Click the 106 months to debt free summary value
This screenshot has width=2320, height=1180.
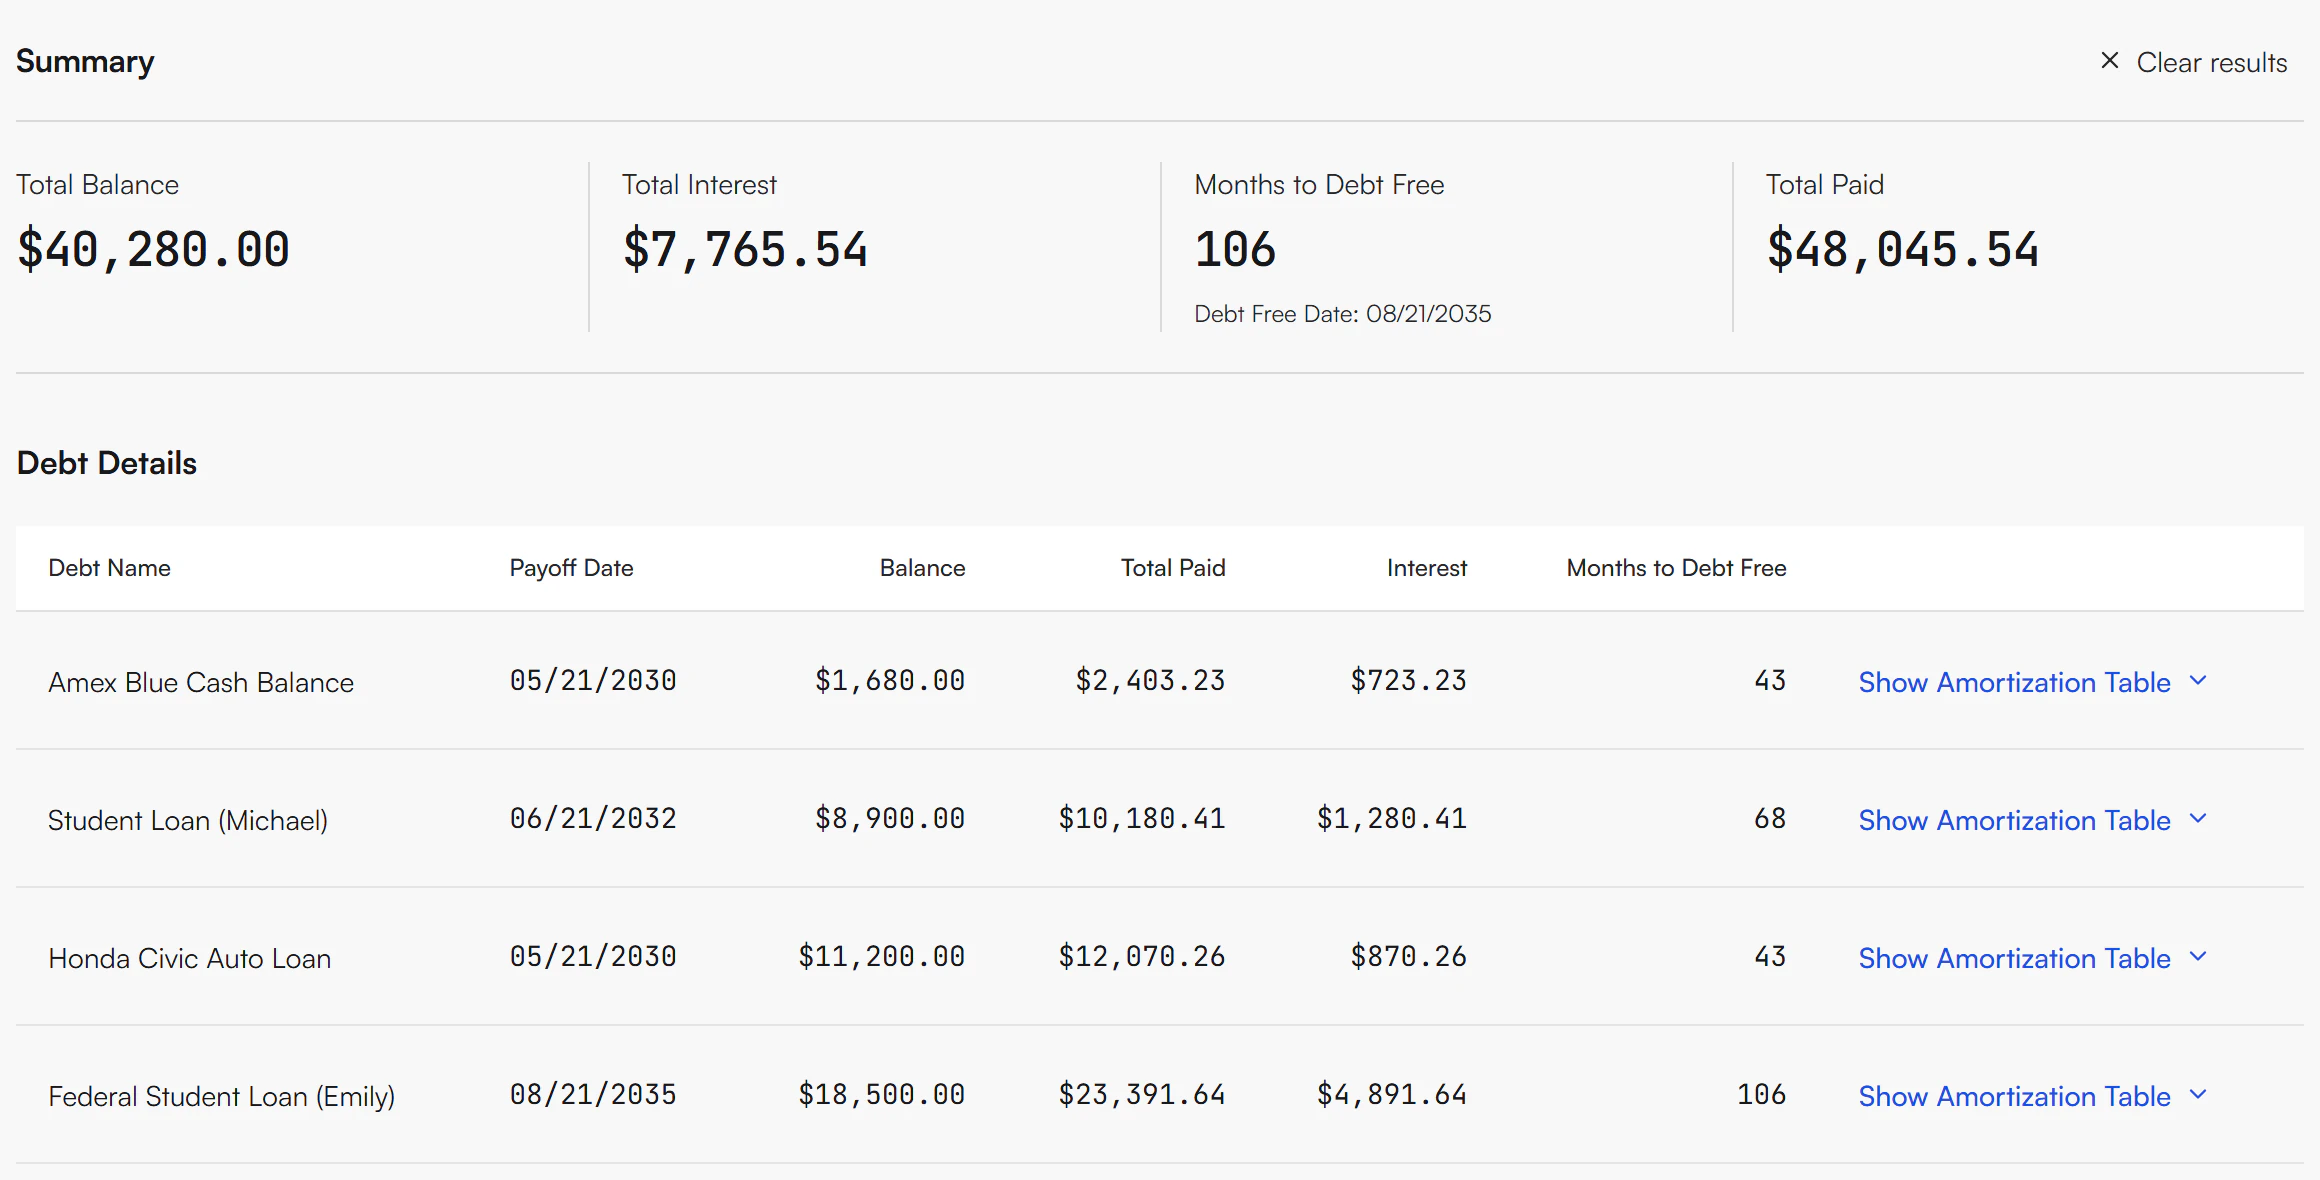[1235, 249]
